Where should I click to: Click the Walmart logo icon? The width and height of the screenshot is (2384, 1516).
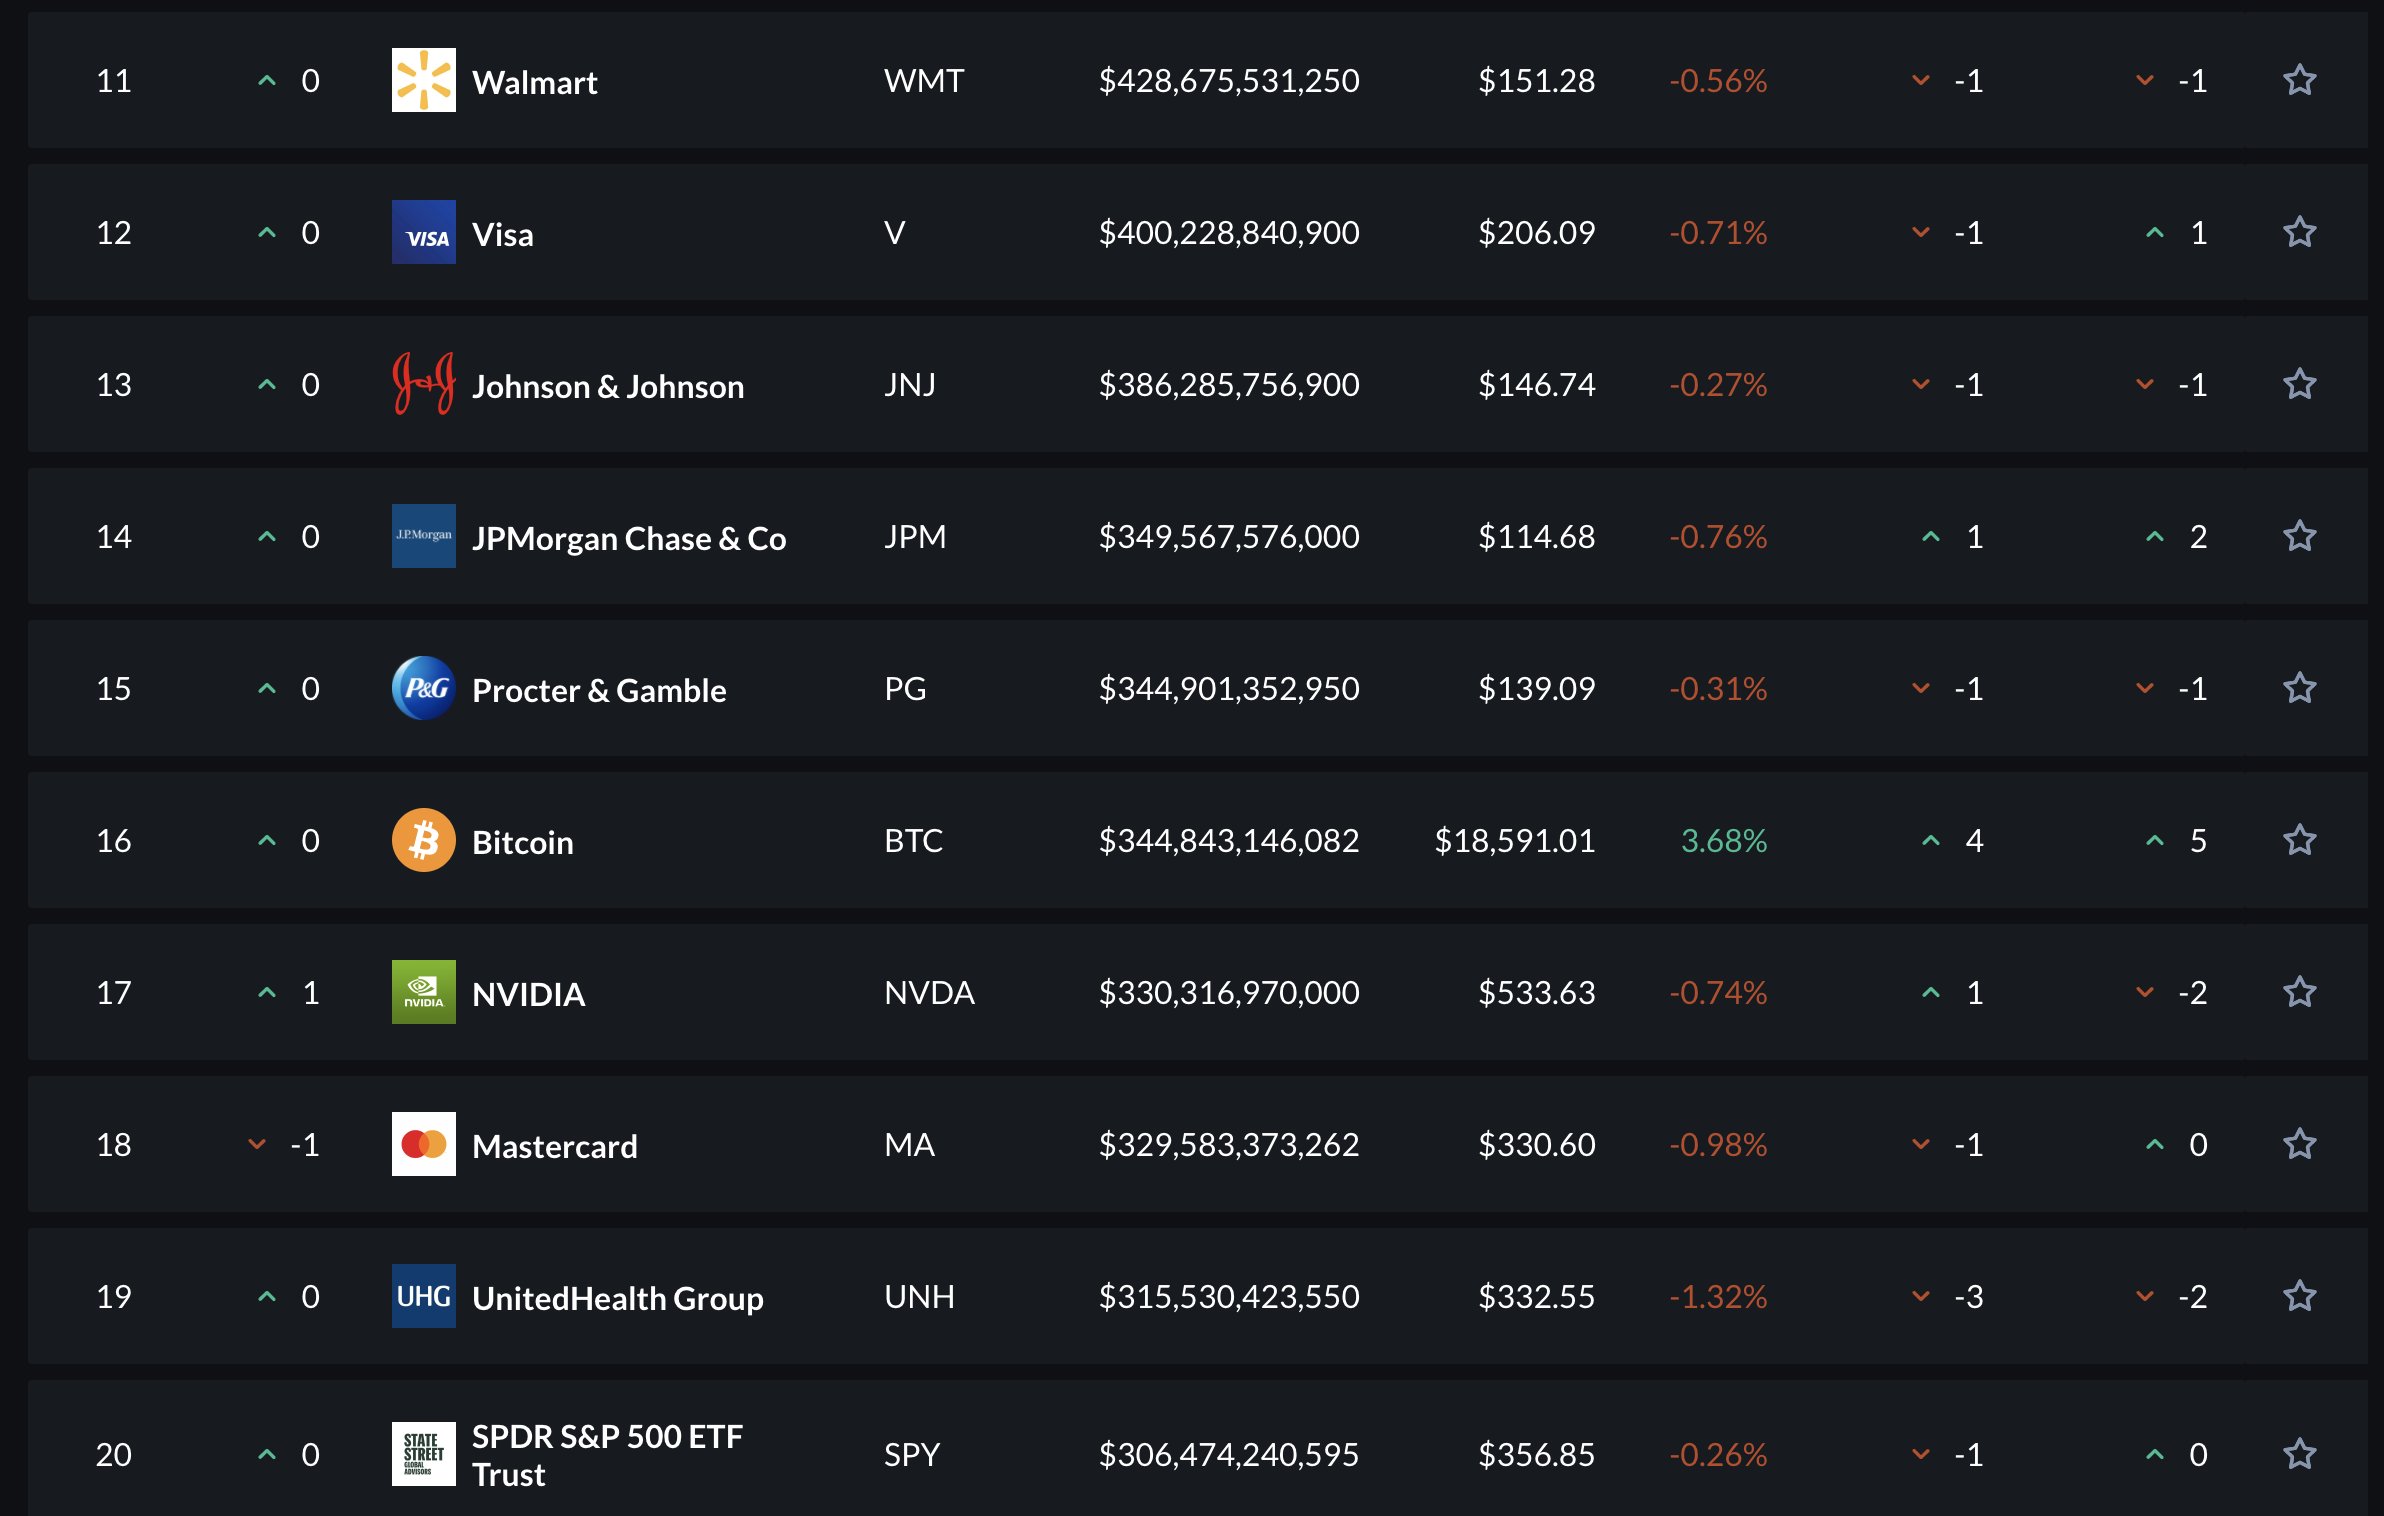point(424,80)
